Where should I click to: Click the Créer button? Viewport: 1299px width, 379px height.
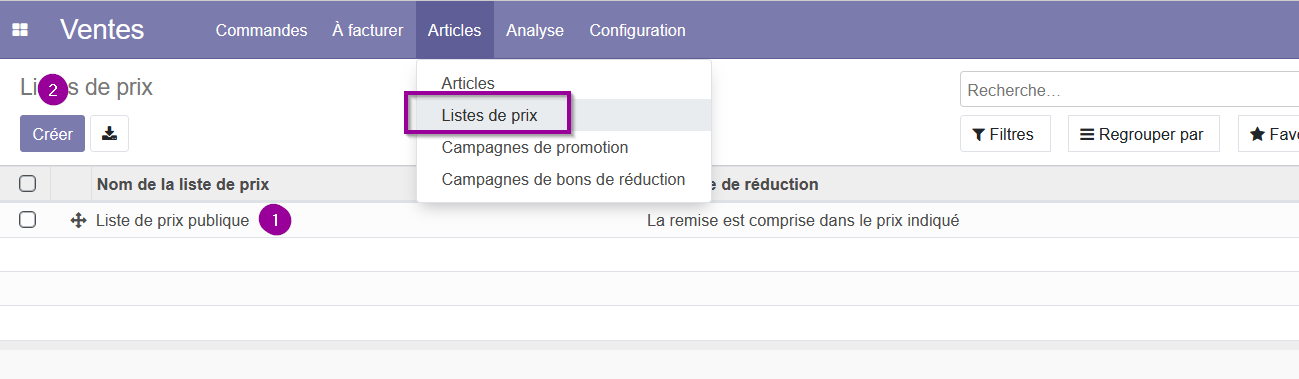52,134
